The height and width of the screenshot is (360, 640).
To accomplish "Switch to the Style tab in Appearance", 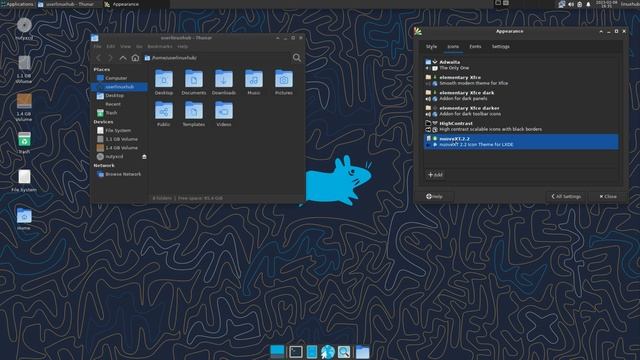I will point(431,47).
